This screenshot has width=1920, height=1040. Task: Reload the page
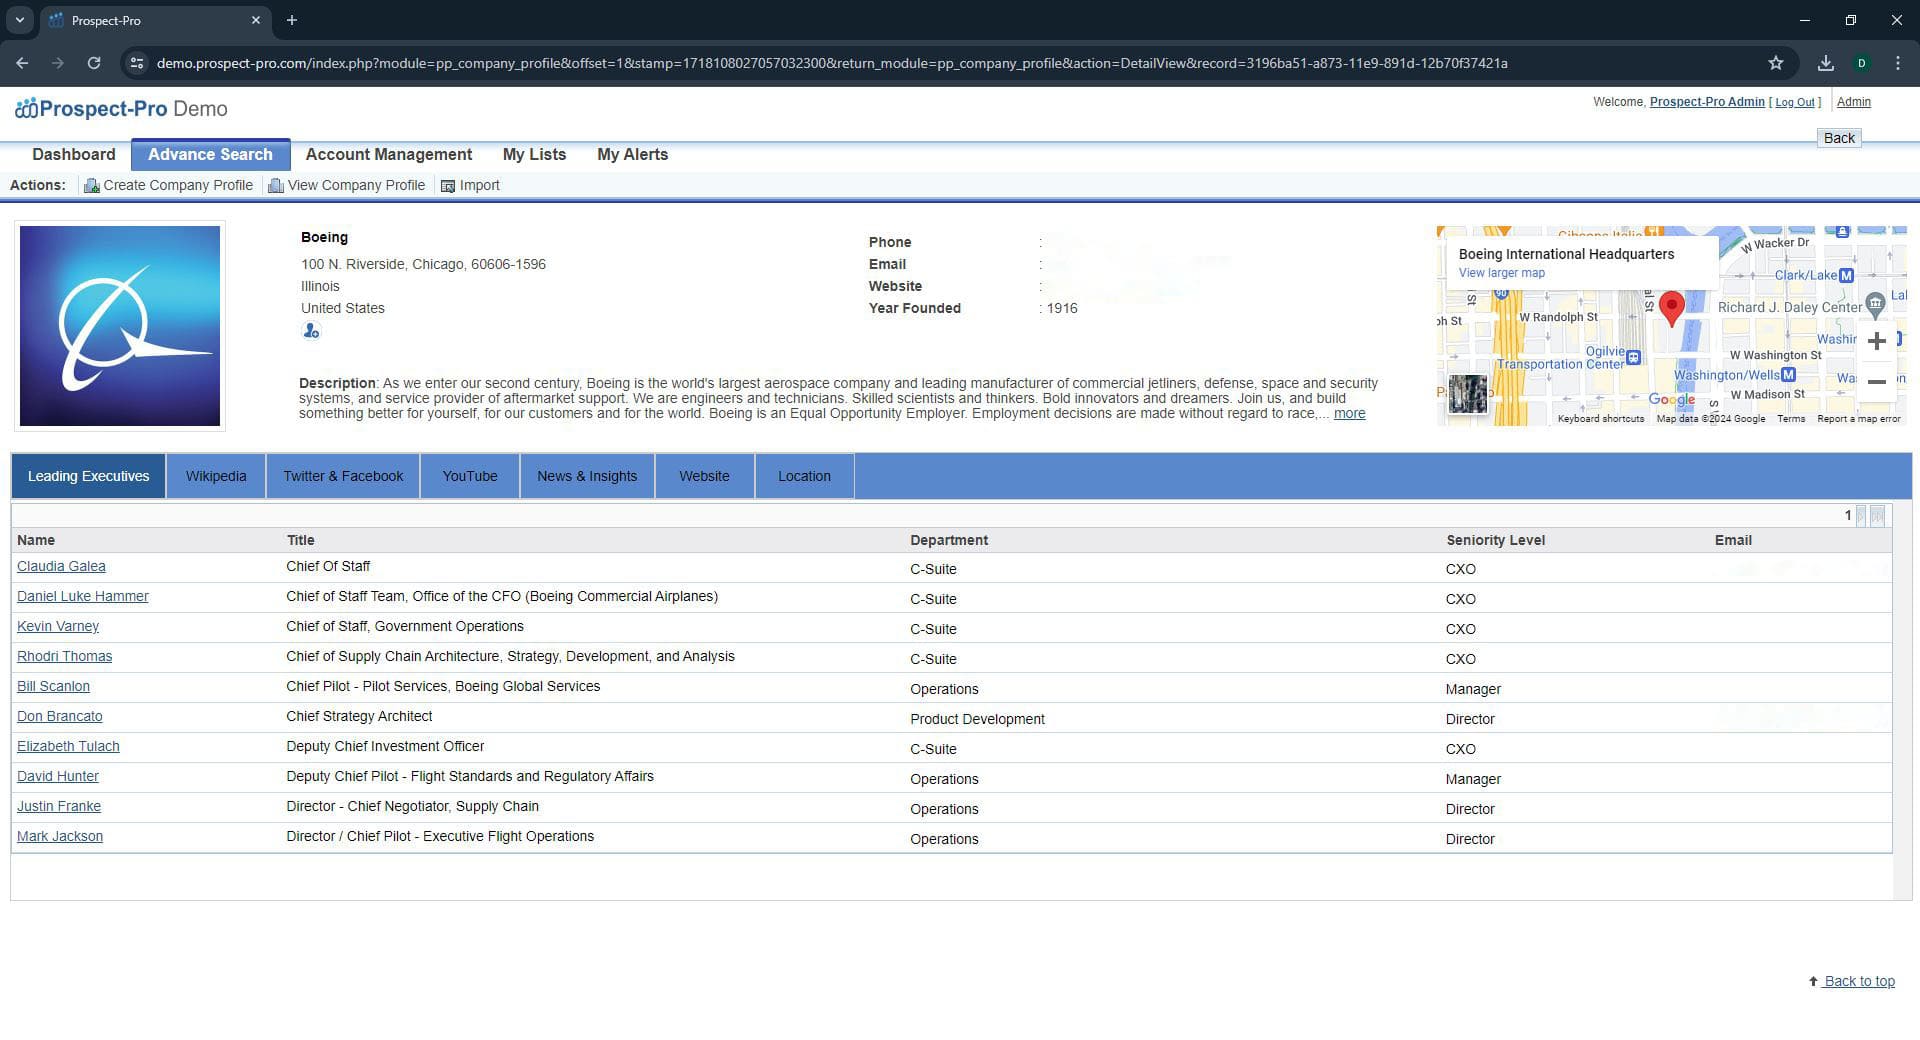94,63
